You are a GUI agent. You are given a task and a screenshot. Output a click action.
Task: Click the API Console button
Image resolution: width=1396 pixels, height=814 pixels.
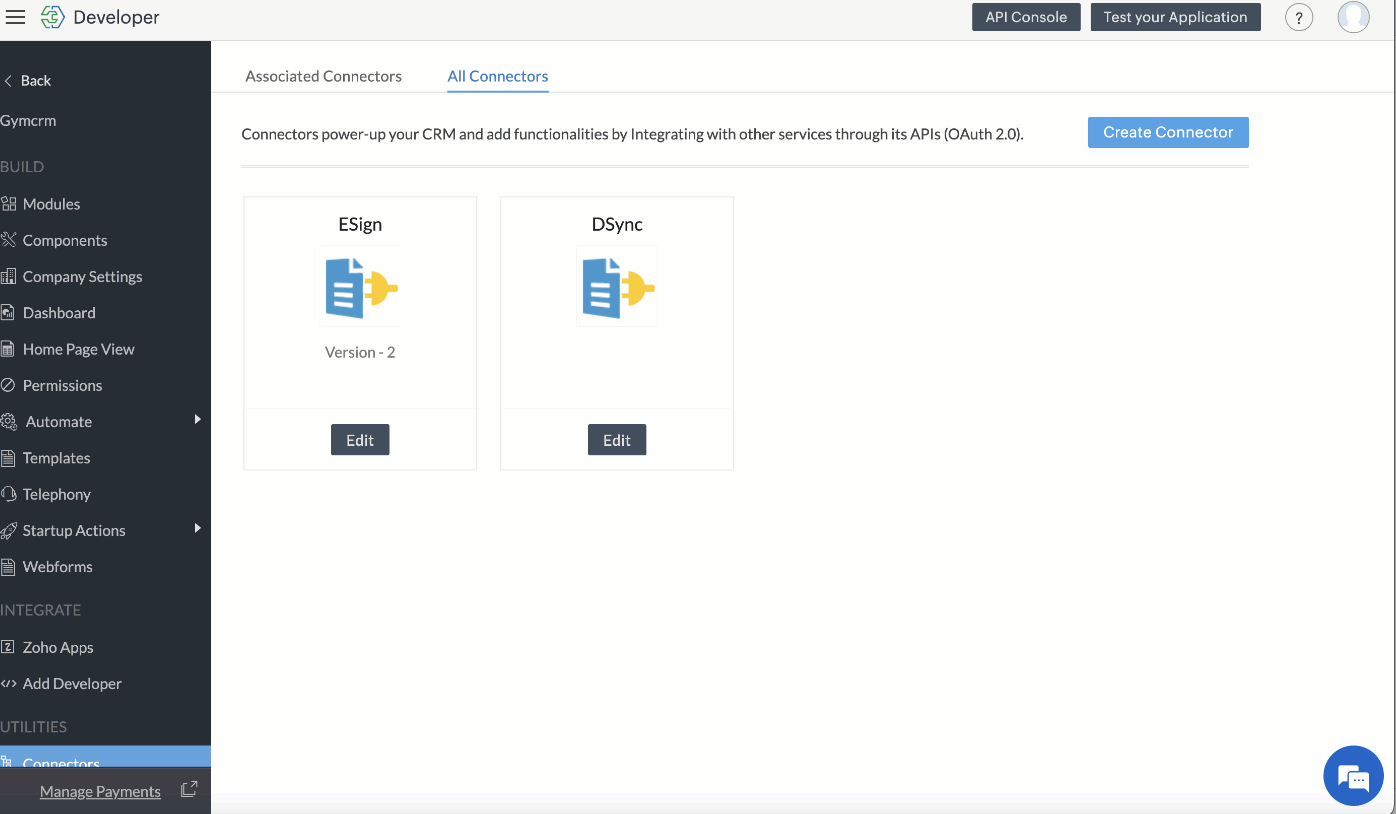1026,17
